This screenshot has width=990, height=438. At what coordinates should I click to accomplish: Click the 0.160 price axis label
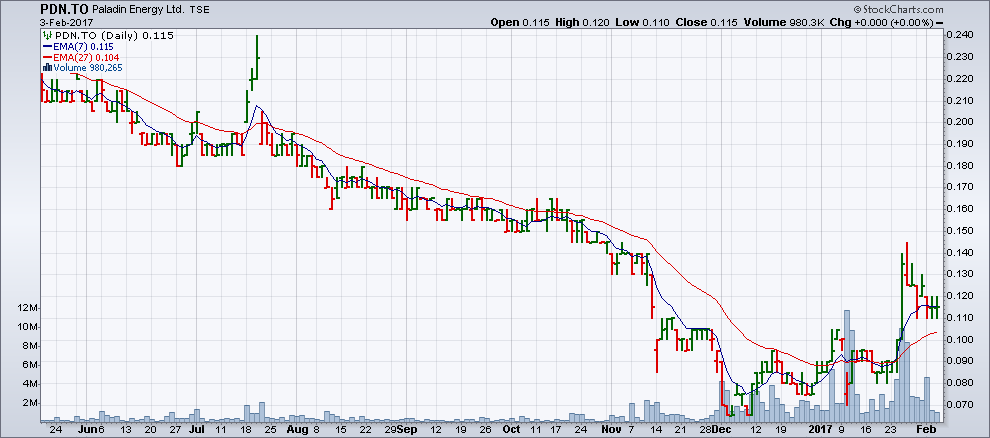(x=962, y=209)
